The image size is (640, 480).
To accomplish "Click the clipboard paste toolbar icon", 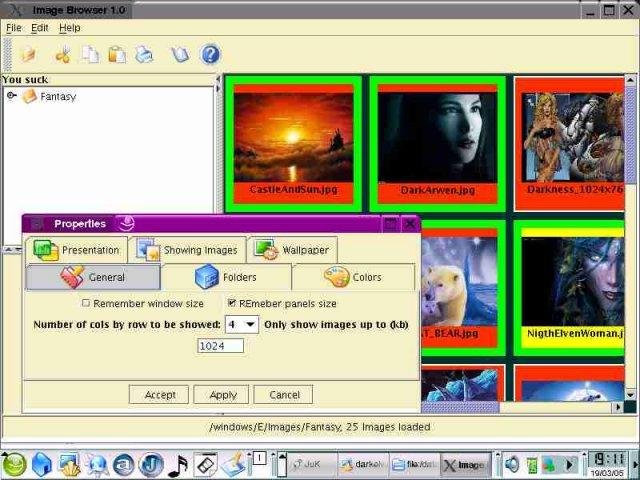I will (x=117, y=54).
